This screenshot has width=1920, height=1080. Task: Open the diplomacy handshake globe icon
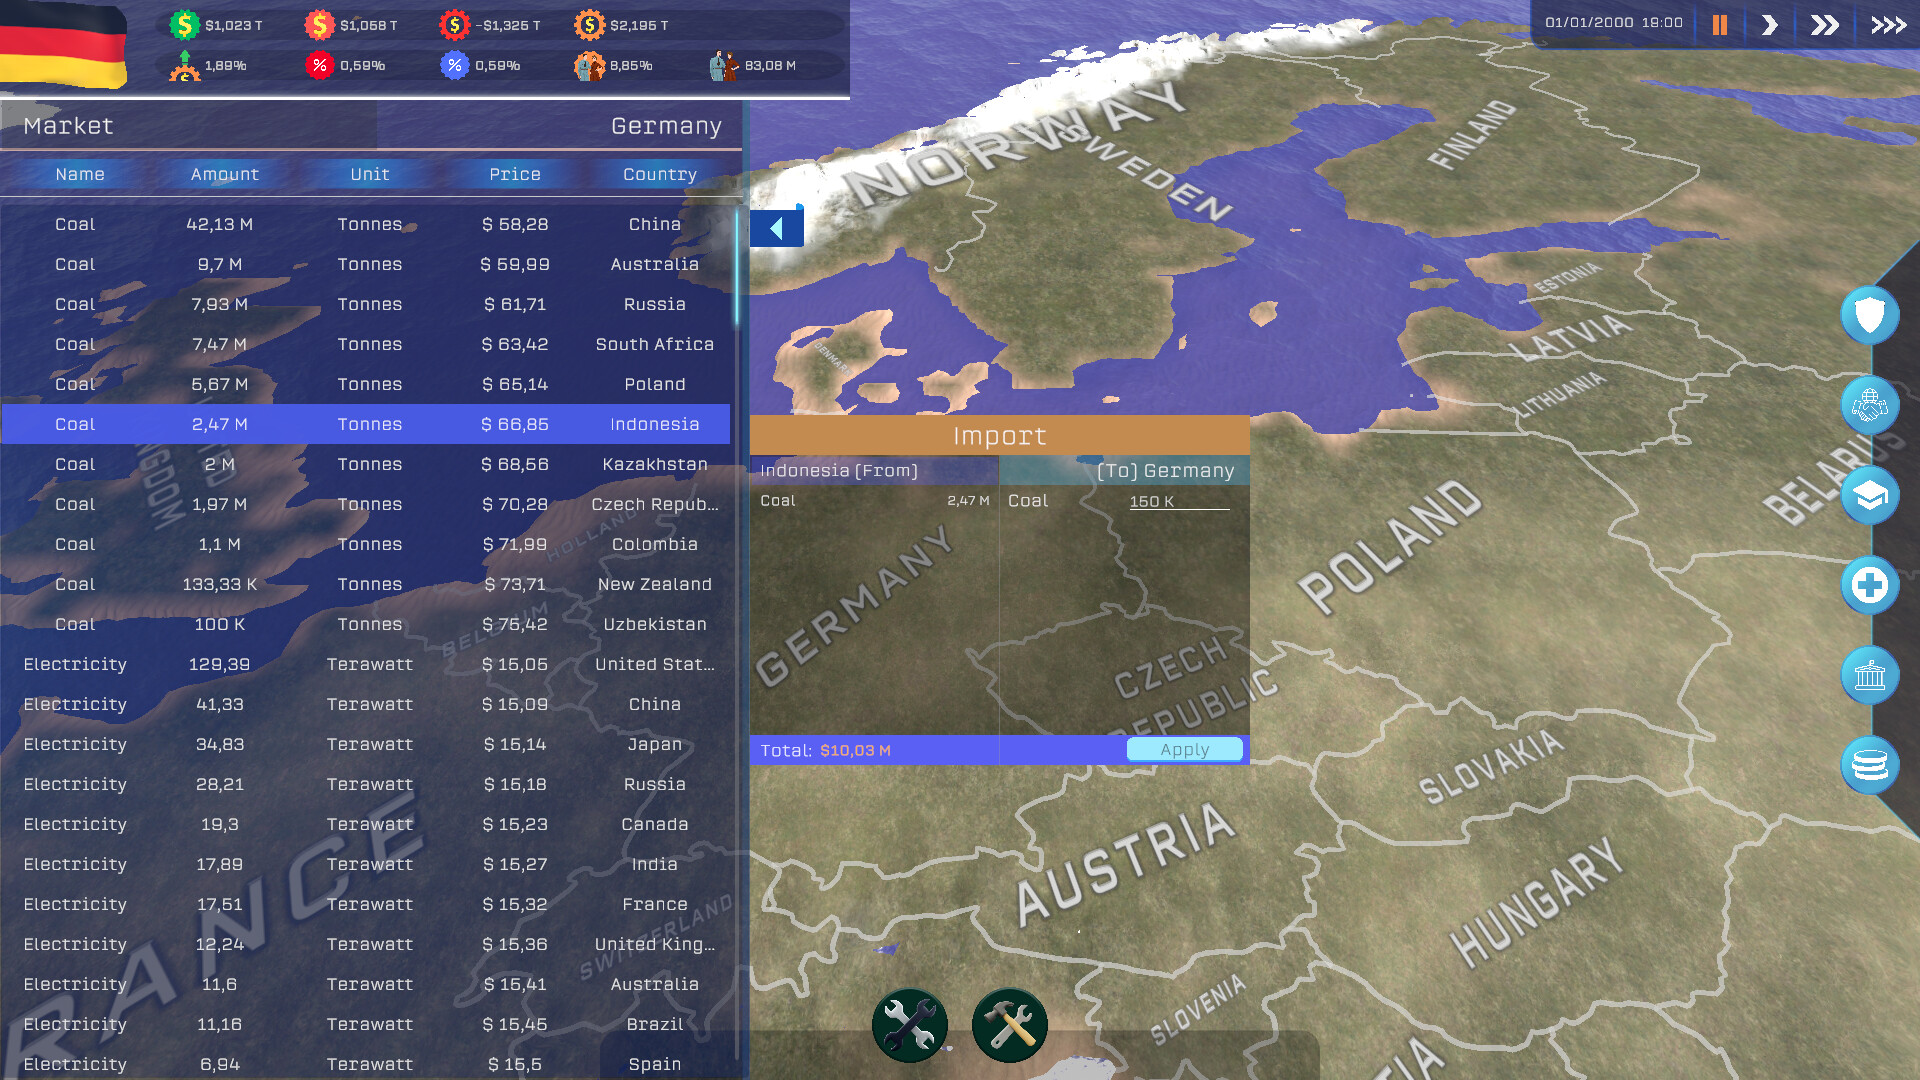click(1869, 406)
